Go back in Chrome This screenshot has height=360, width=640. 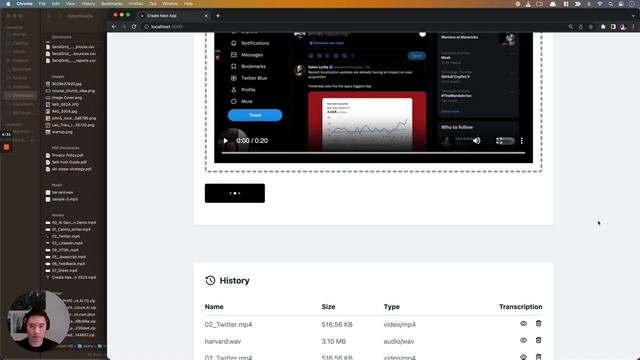coord(114,27)
